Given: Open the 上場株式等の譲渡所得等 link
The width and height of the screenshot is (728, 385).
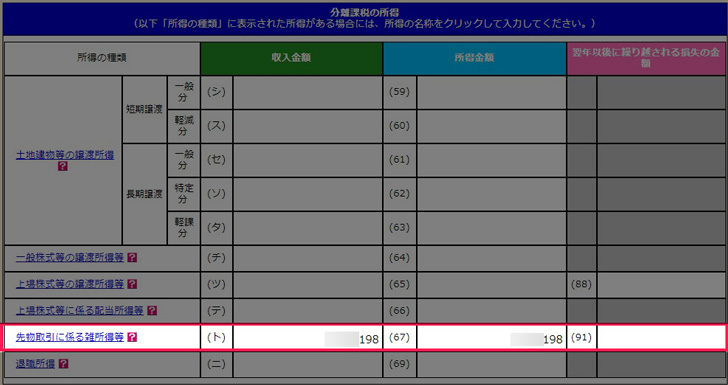Looking at the screenshot, I should (70, 284).
